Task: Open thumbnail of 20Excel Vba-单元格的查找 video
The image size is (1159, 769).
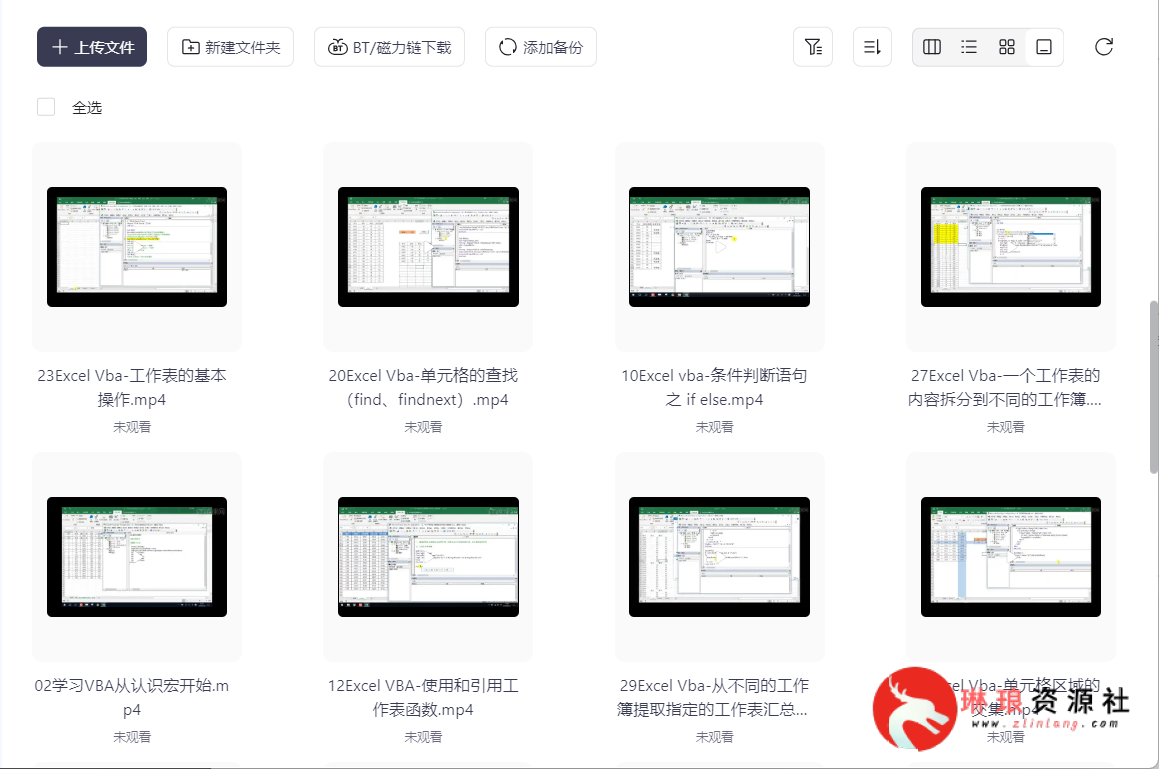Action: (428, 247)
